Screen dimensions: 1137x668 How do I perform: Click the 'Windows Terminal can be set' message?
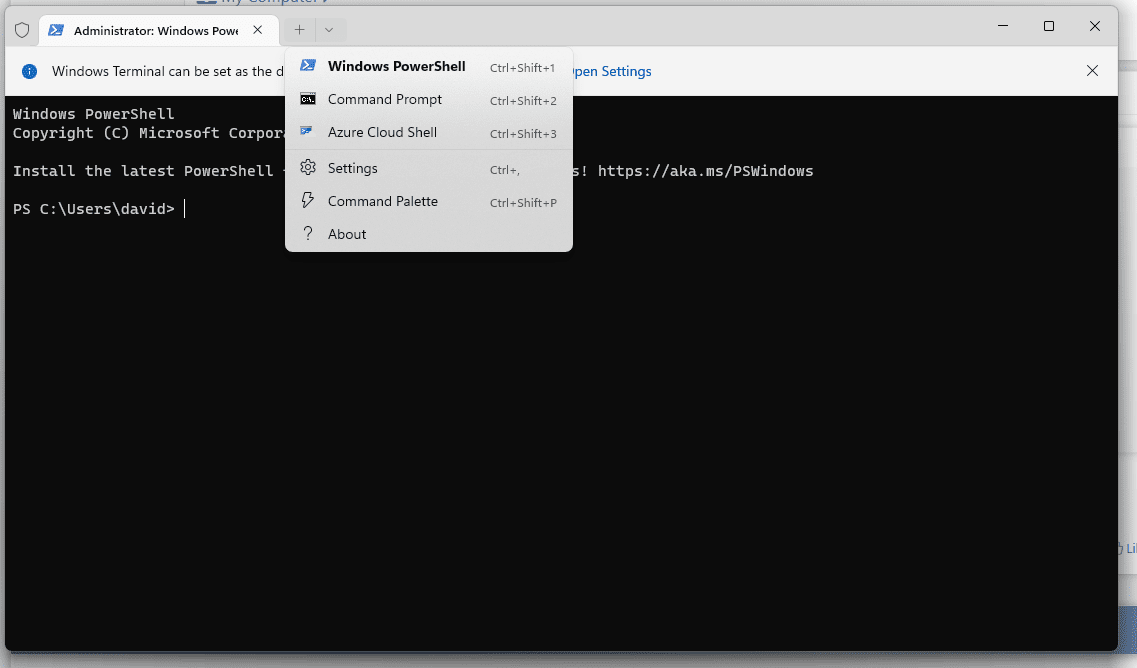(168, 71)
